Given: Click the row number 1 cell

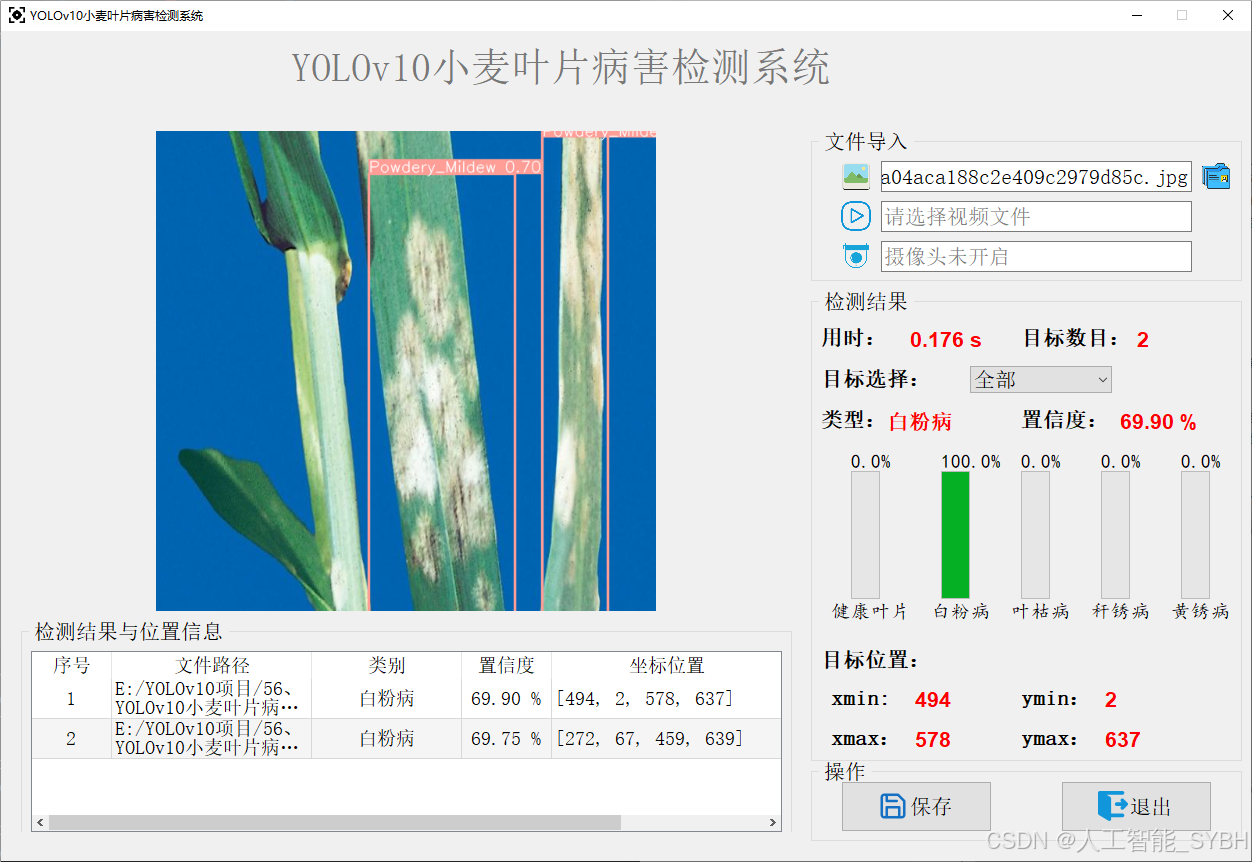Looking at the screenshot, I should (x=72, y=698).
